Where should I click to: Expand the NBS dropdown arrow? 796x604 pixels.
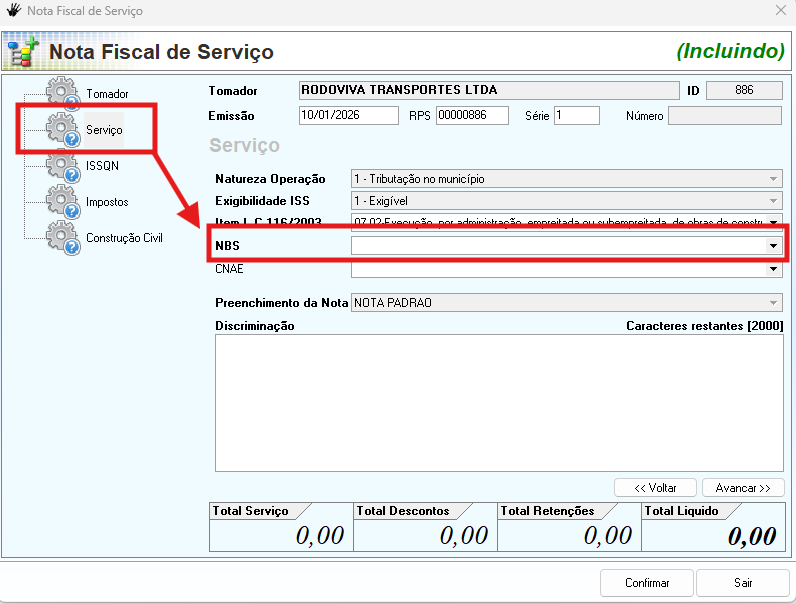tap(773, 245)
